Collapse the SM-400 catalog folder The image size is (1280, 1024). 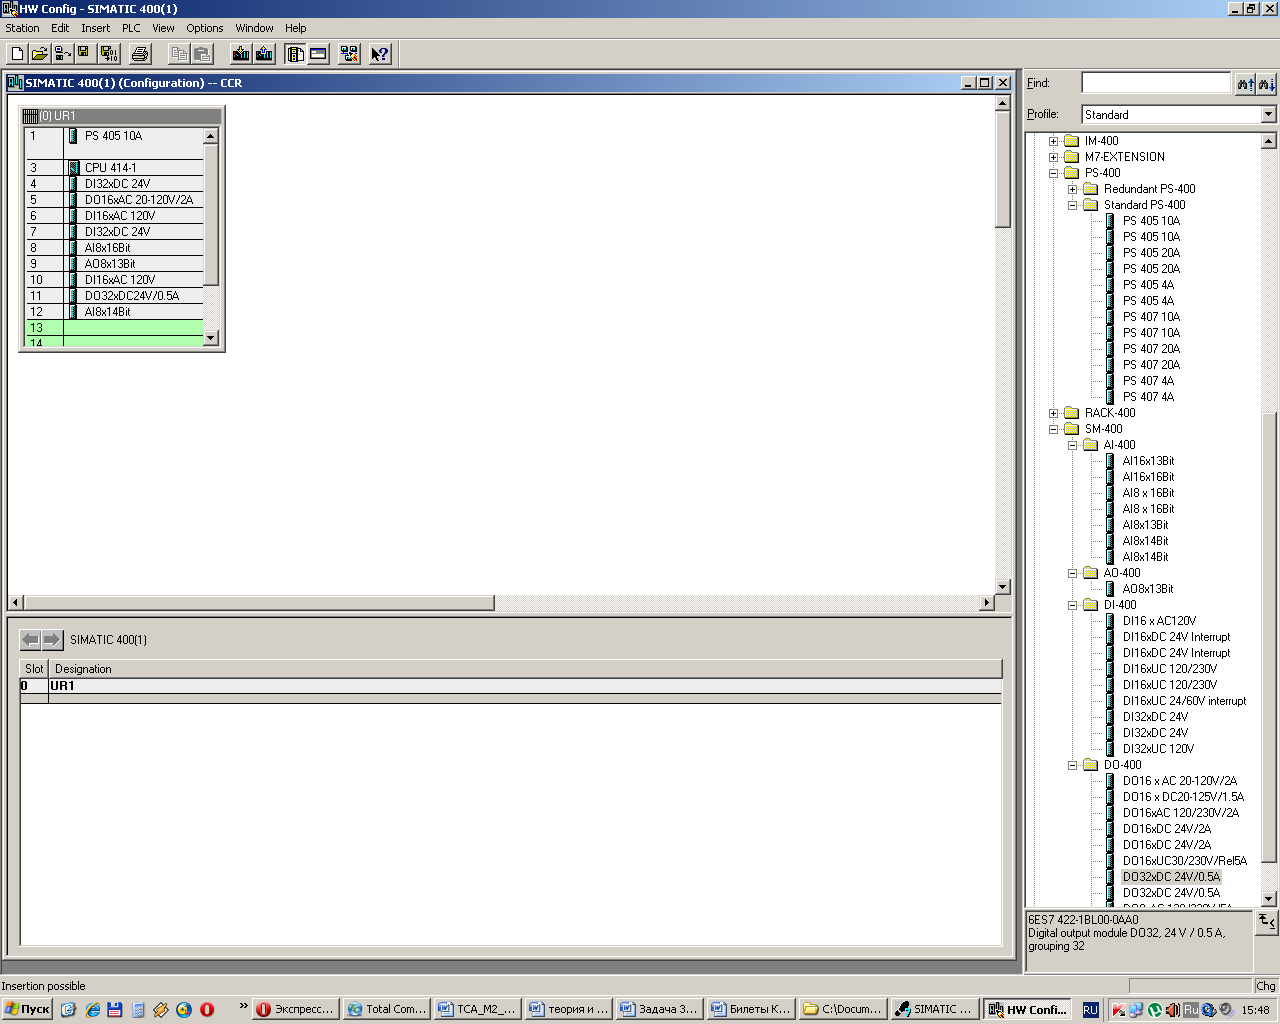(x=1053, y=429)
